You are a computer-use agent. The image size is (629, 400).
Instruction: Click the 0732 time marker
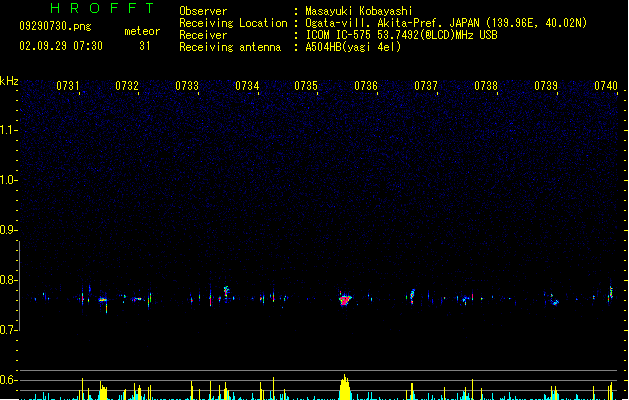[x=127, y=86]
